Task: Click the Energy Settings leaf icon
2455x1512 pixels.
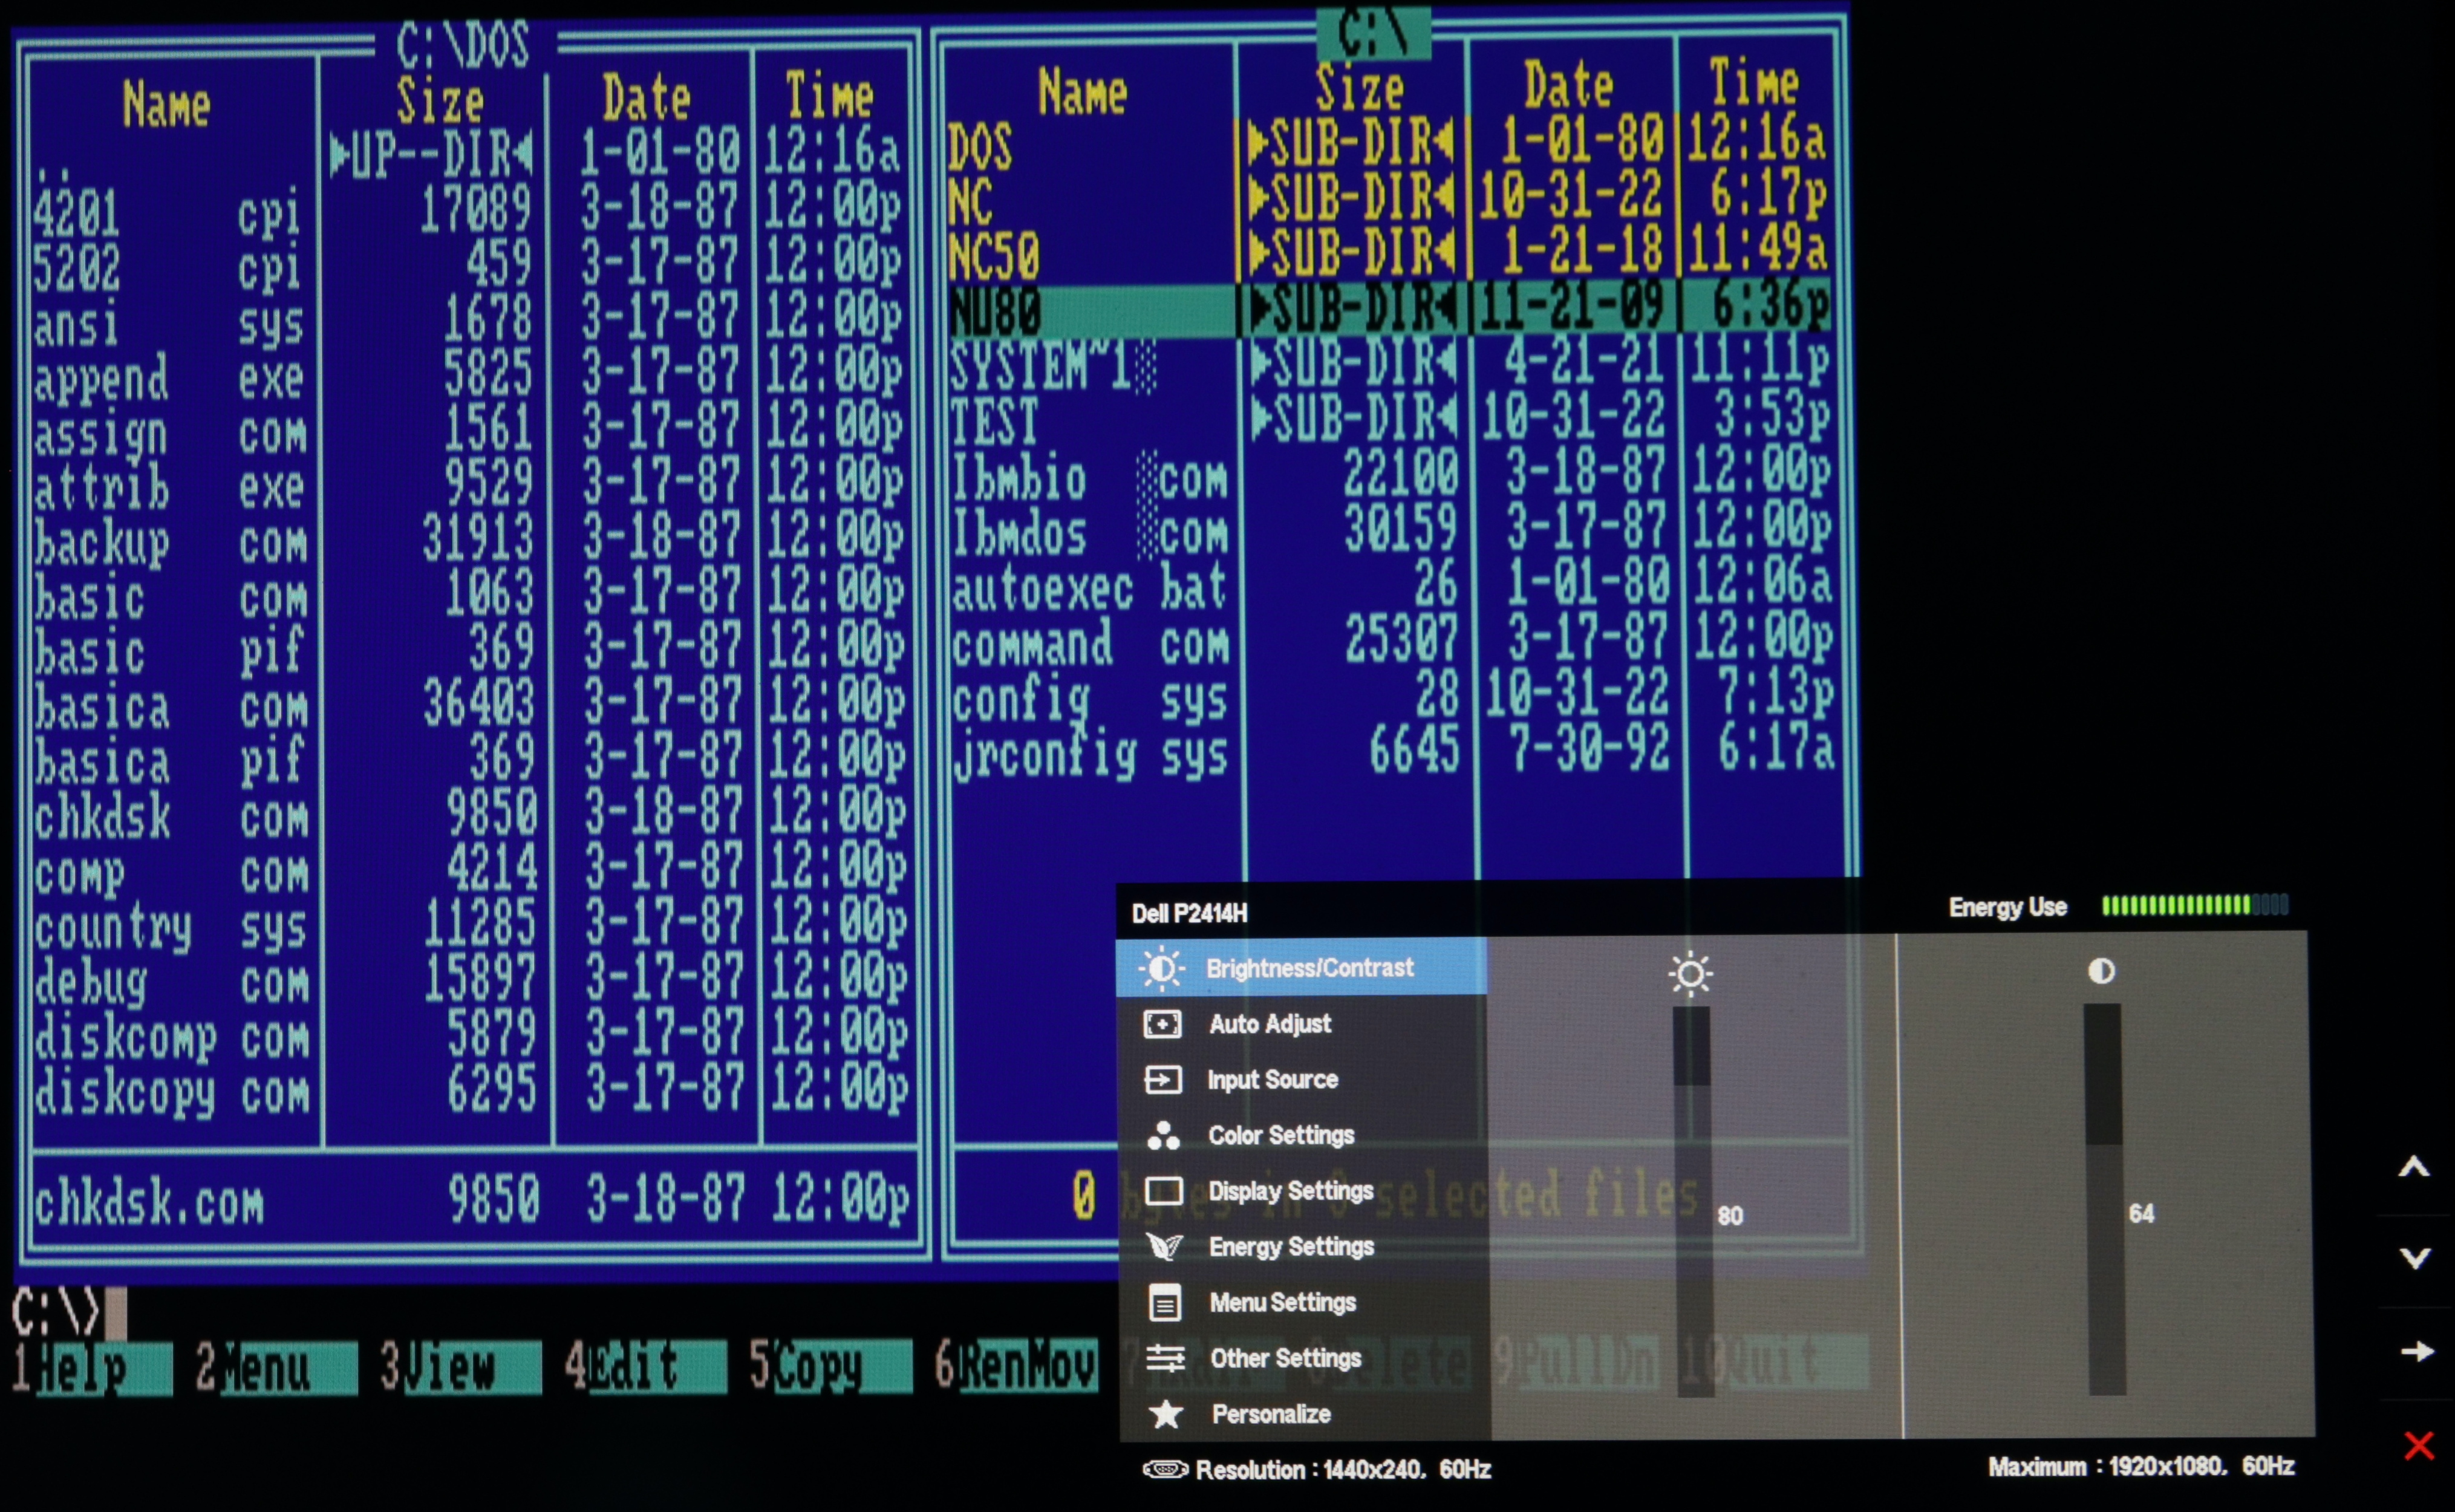Action: [1165, 1247]
